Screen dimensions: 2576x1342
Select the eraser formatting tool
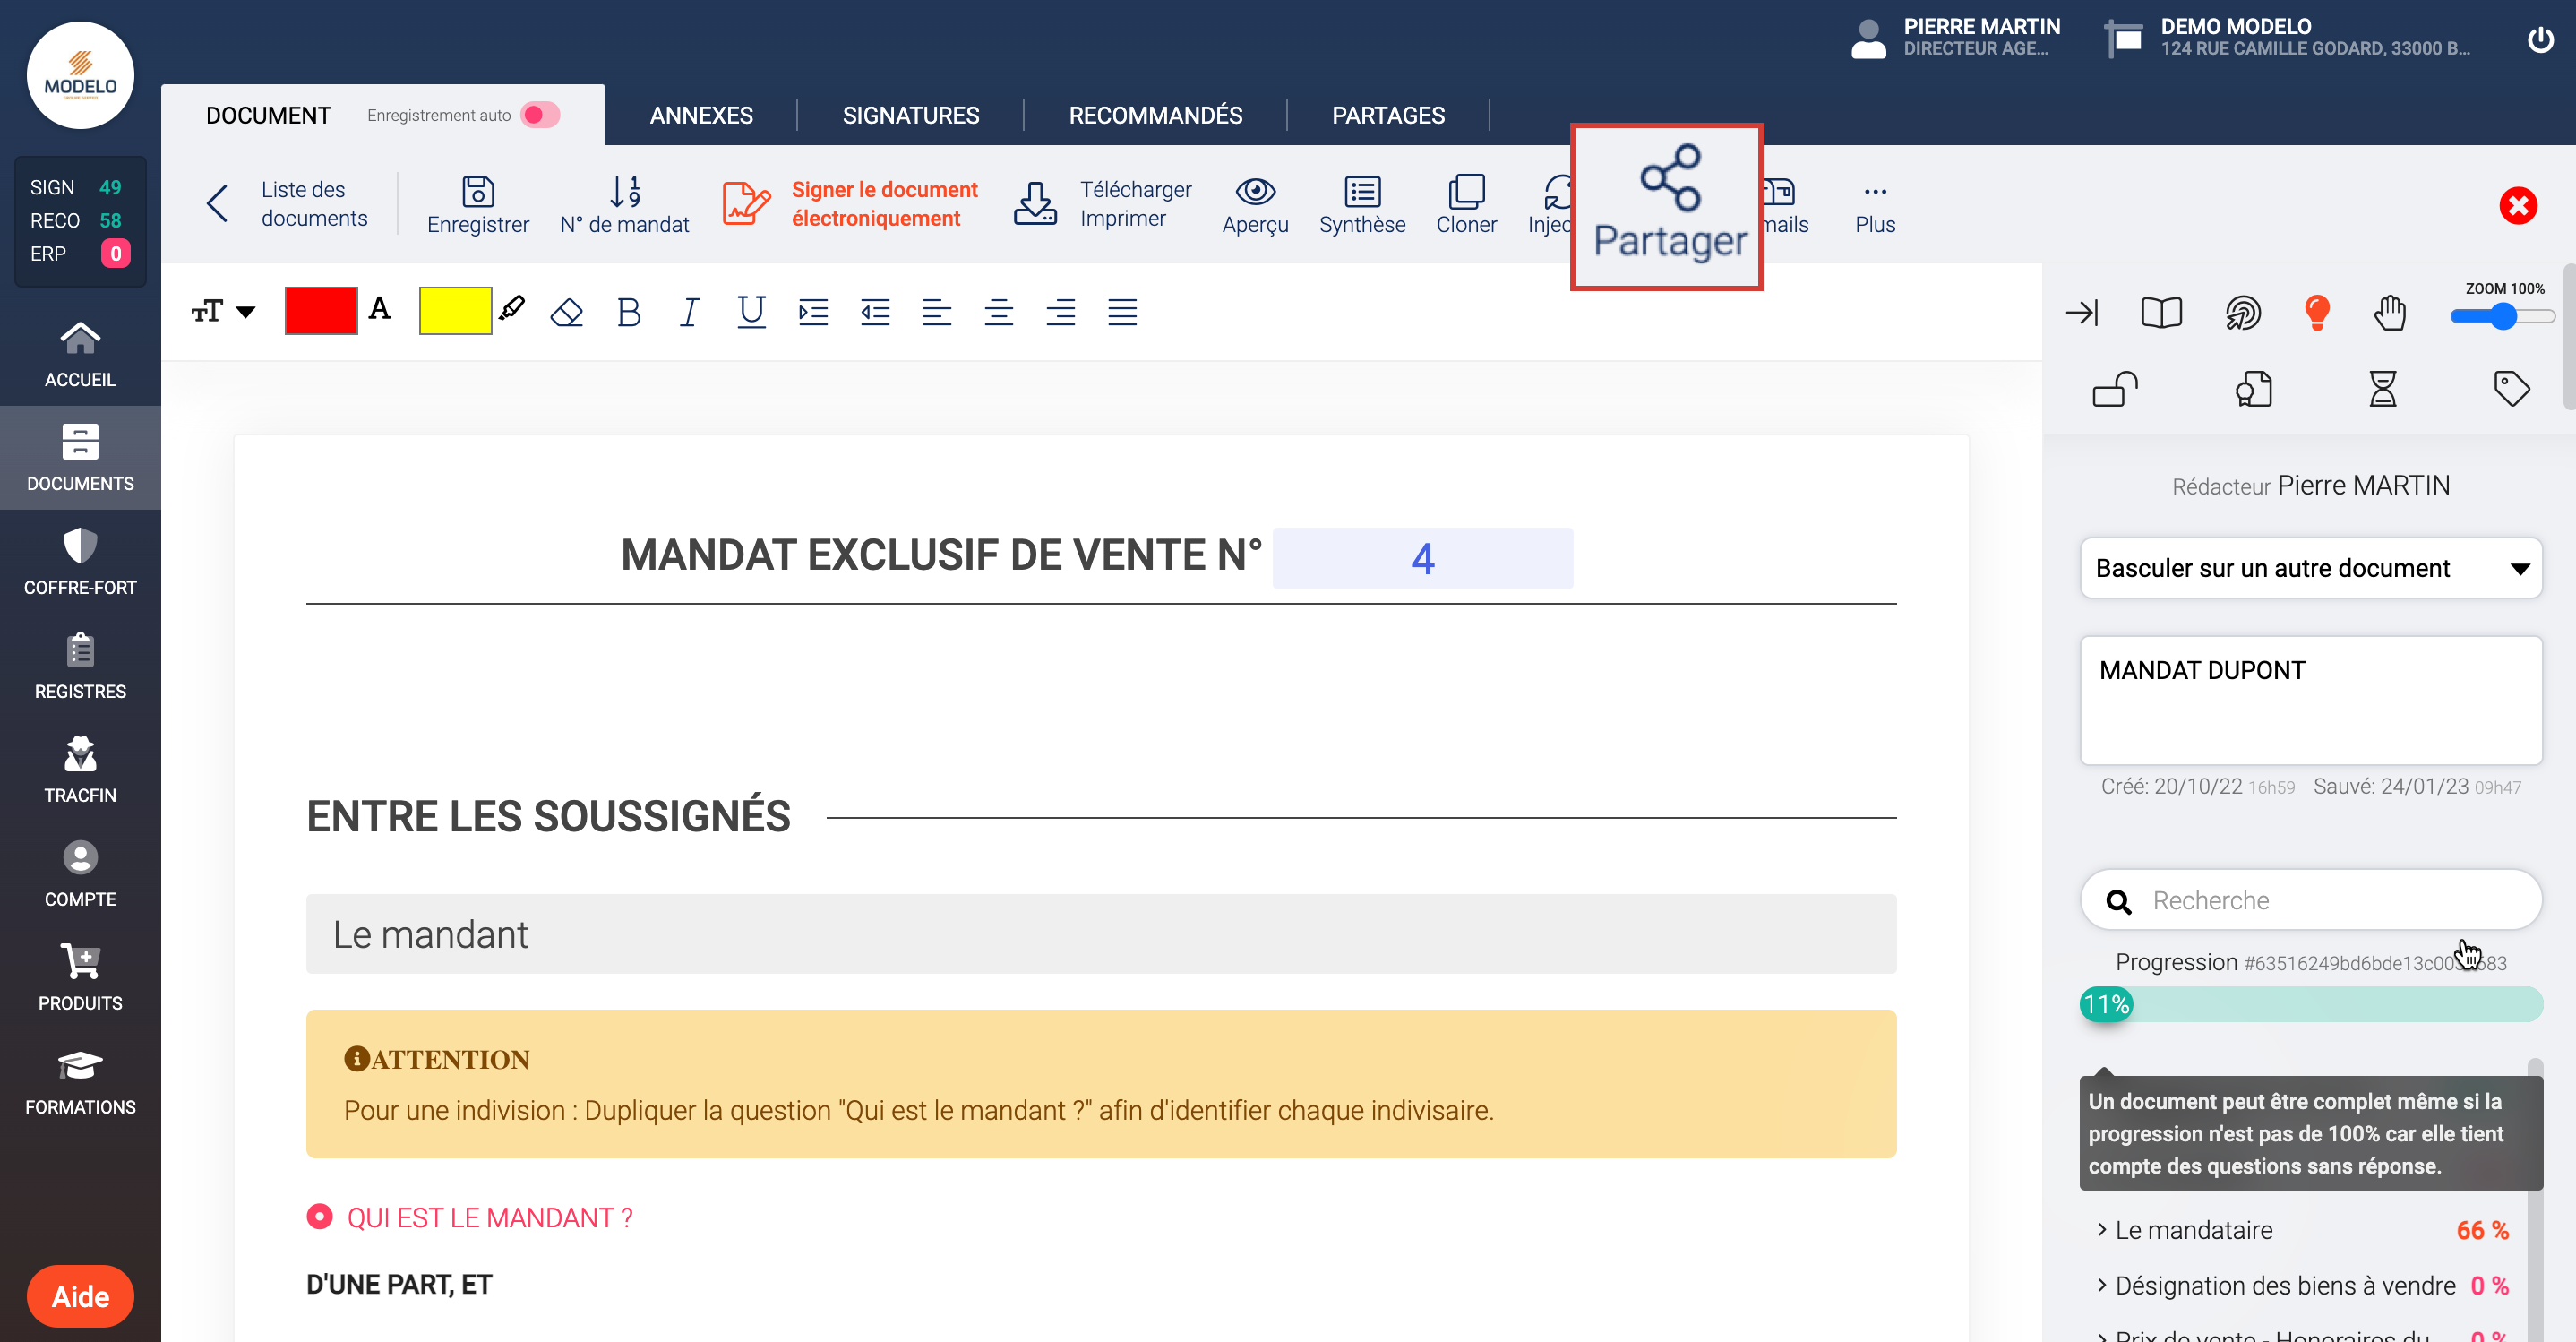coord(566,312)
